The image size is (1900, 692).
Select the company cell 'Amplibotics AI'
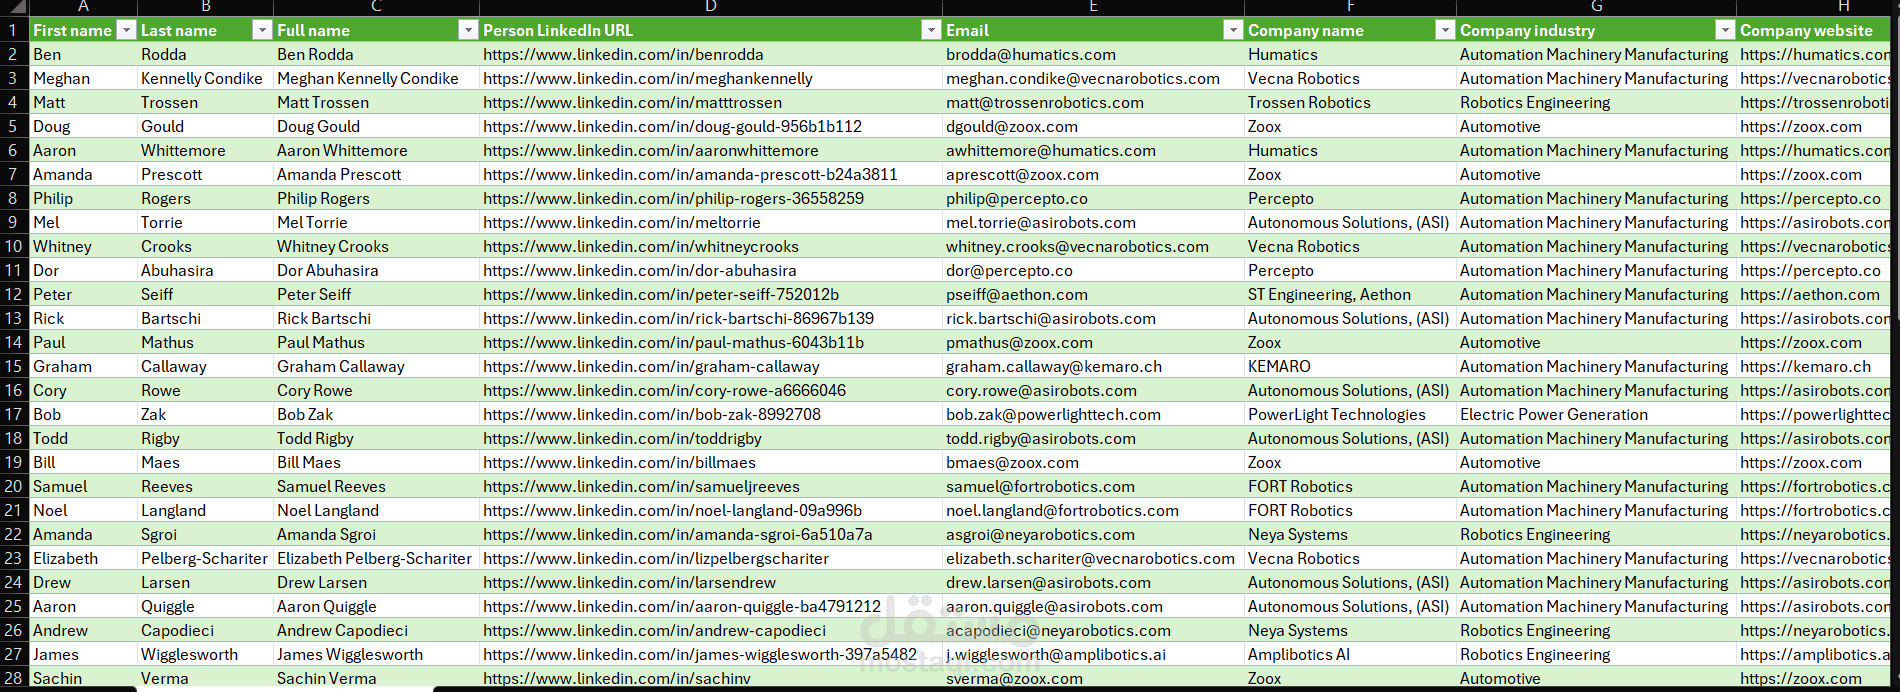1350,654
